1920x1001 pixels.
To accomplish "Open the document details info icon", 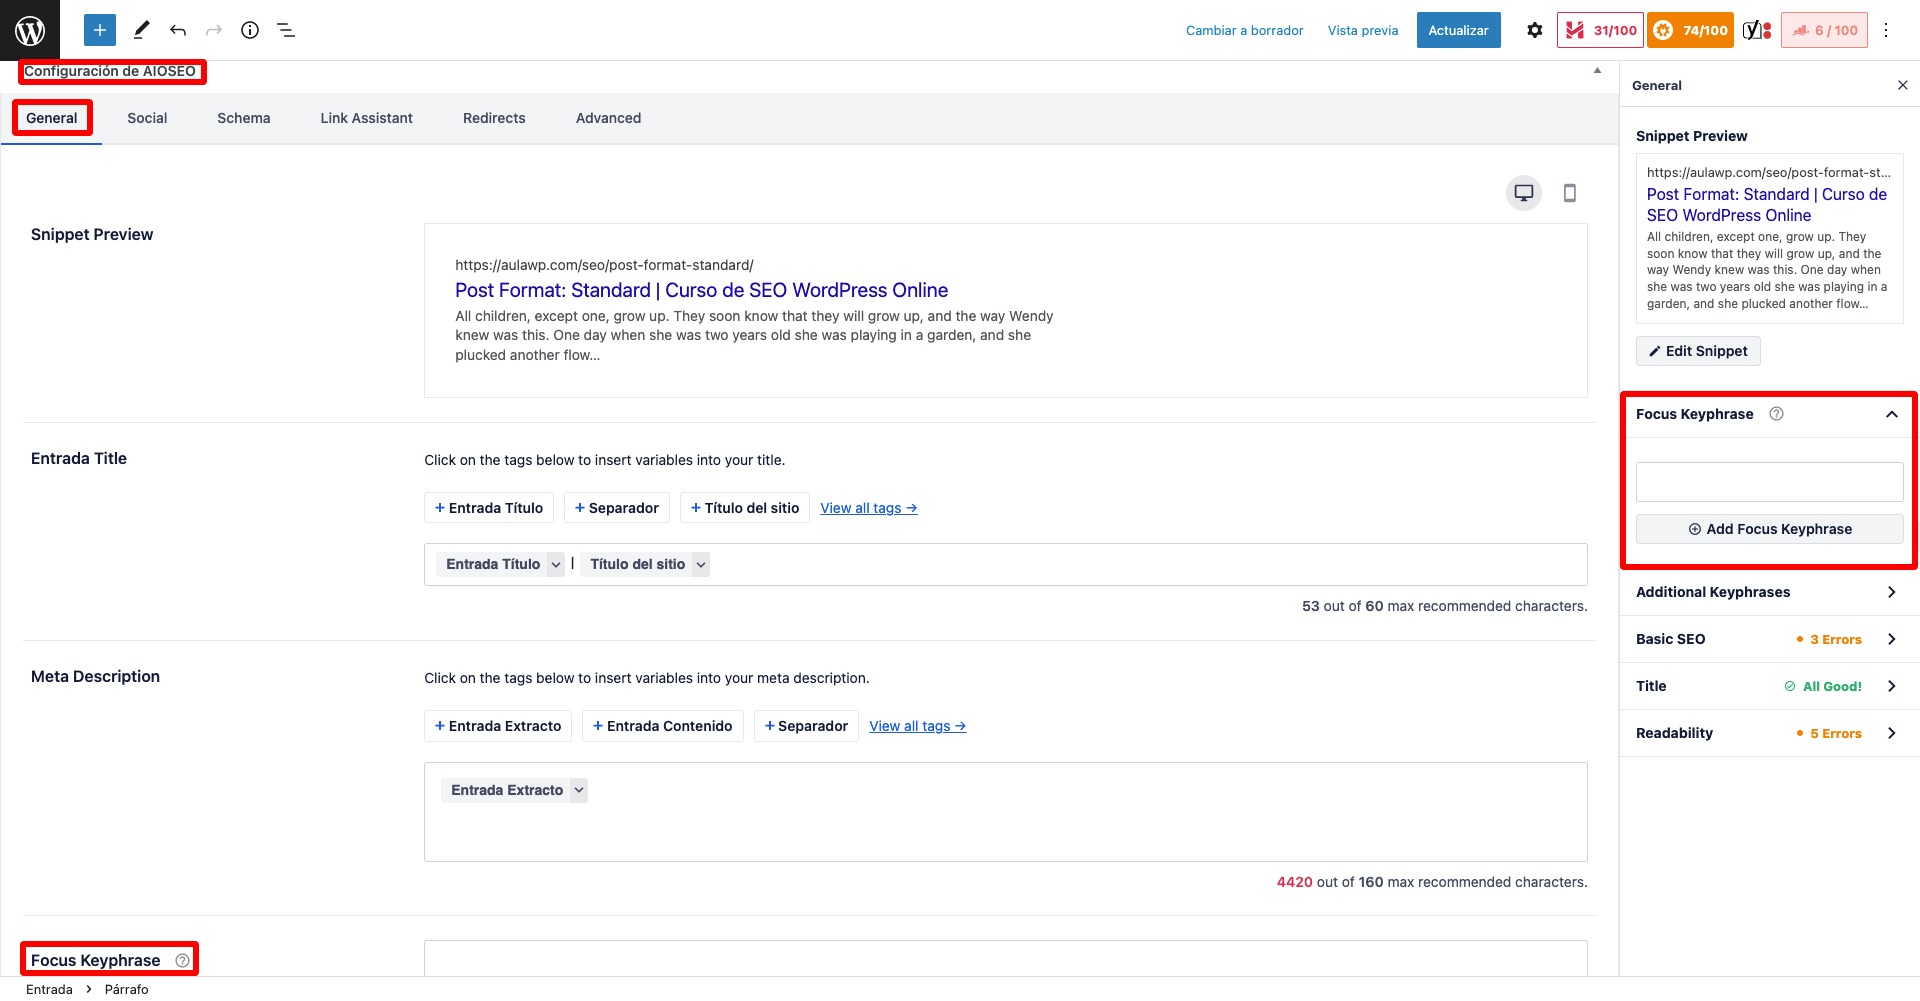I will click(250, 30).
